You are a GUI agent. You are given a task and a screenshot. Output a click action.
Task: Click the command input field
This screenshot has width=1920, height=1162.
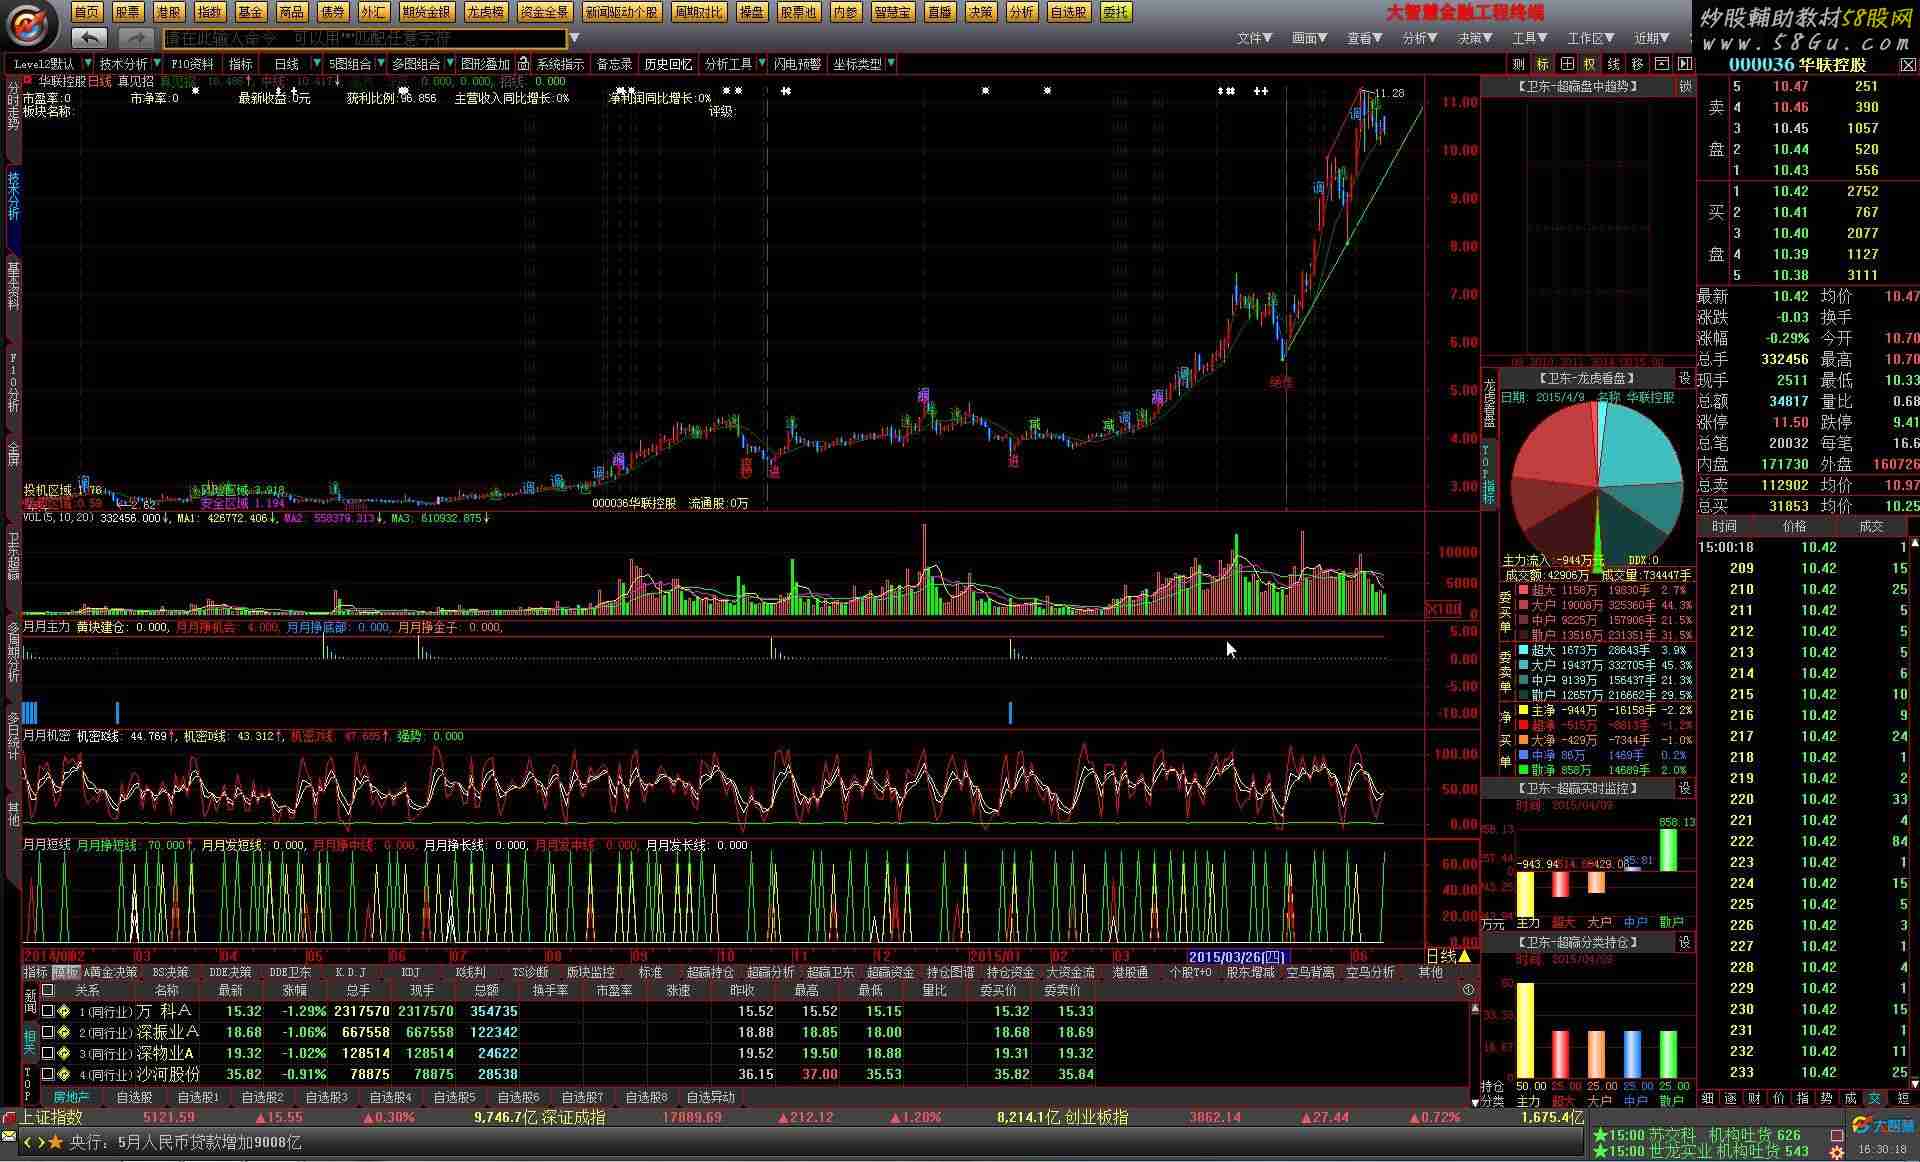[364, 38]
